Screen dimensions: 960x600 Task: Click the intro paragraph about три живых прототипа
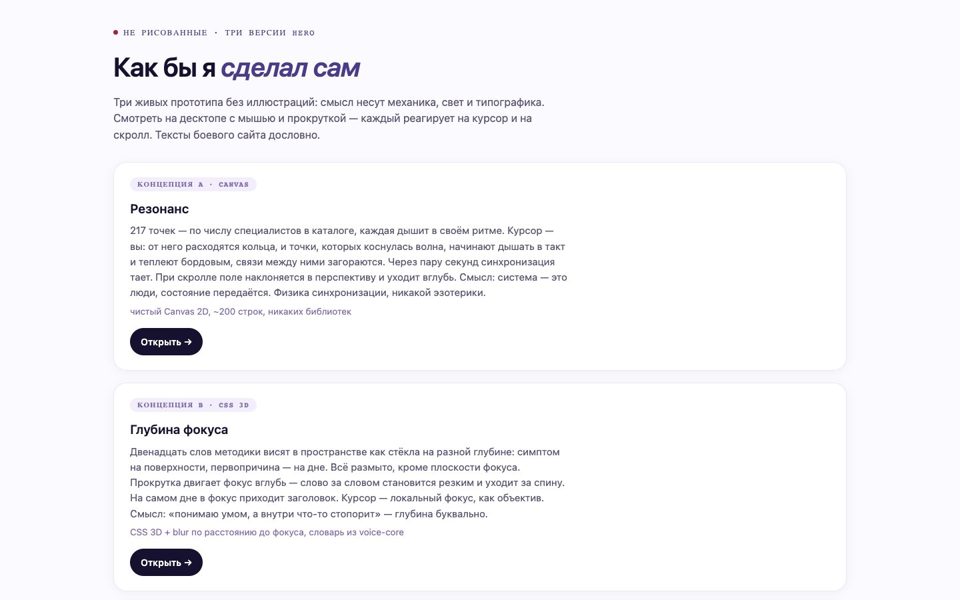coord(329,119)
